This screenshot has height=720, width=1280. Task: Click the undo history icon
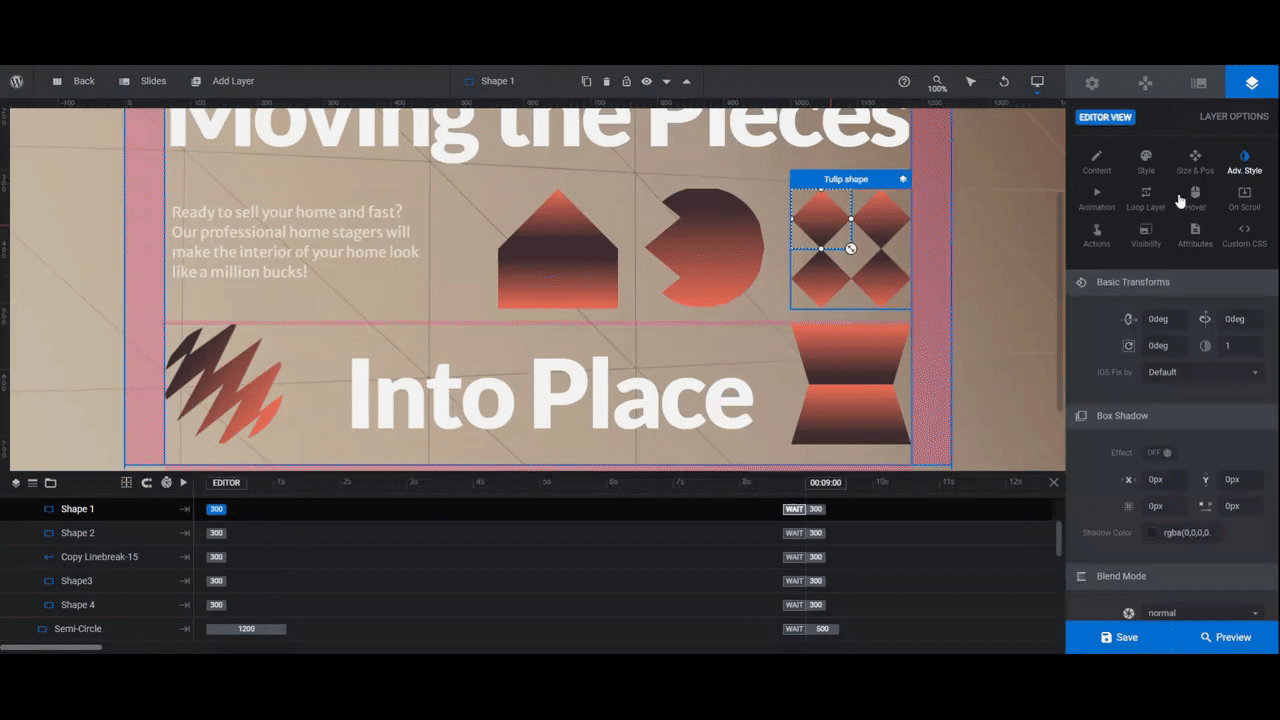1004,81
